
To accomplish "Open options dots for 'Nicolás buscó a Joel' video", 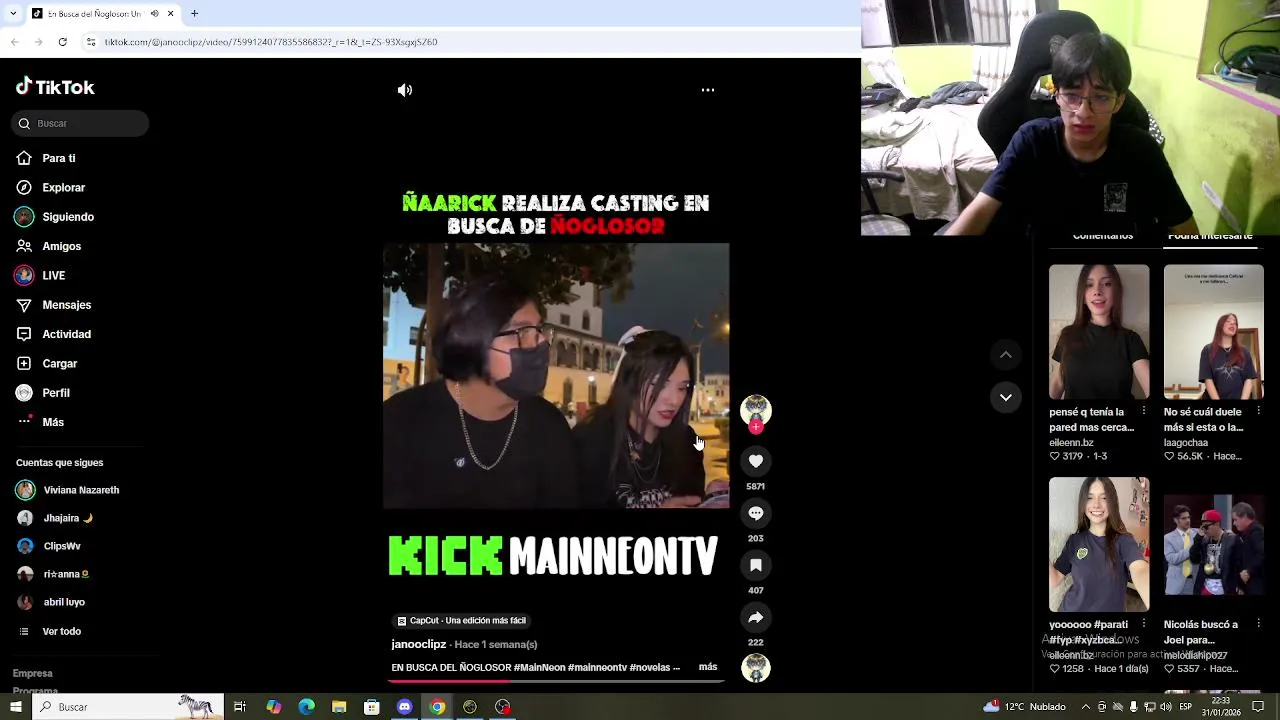I will click(1258, 624).
